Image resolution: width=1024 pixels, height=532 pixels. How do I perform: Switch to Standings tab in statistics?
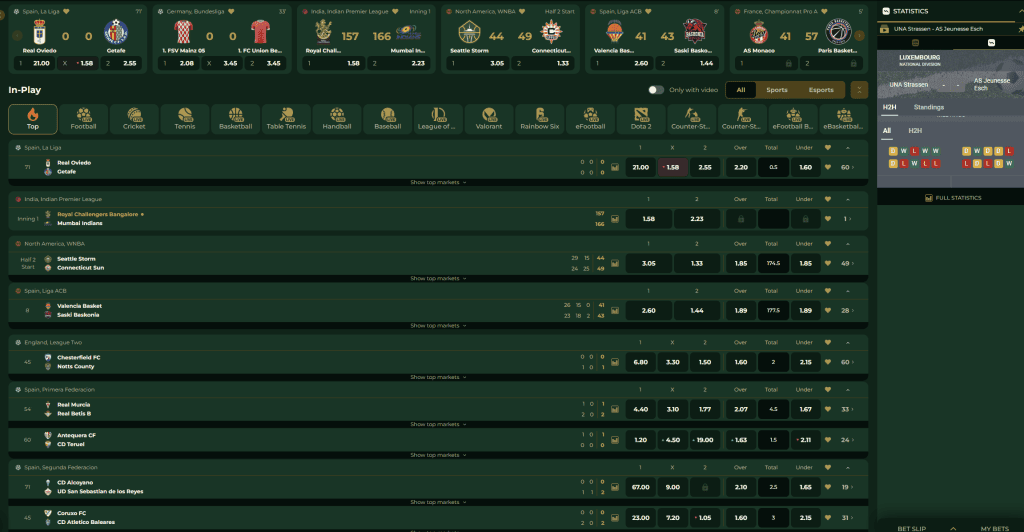coord(929,107)
